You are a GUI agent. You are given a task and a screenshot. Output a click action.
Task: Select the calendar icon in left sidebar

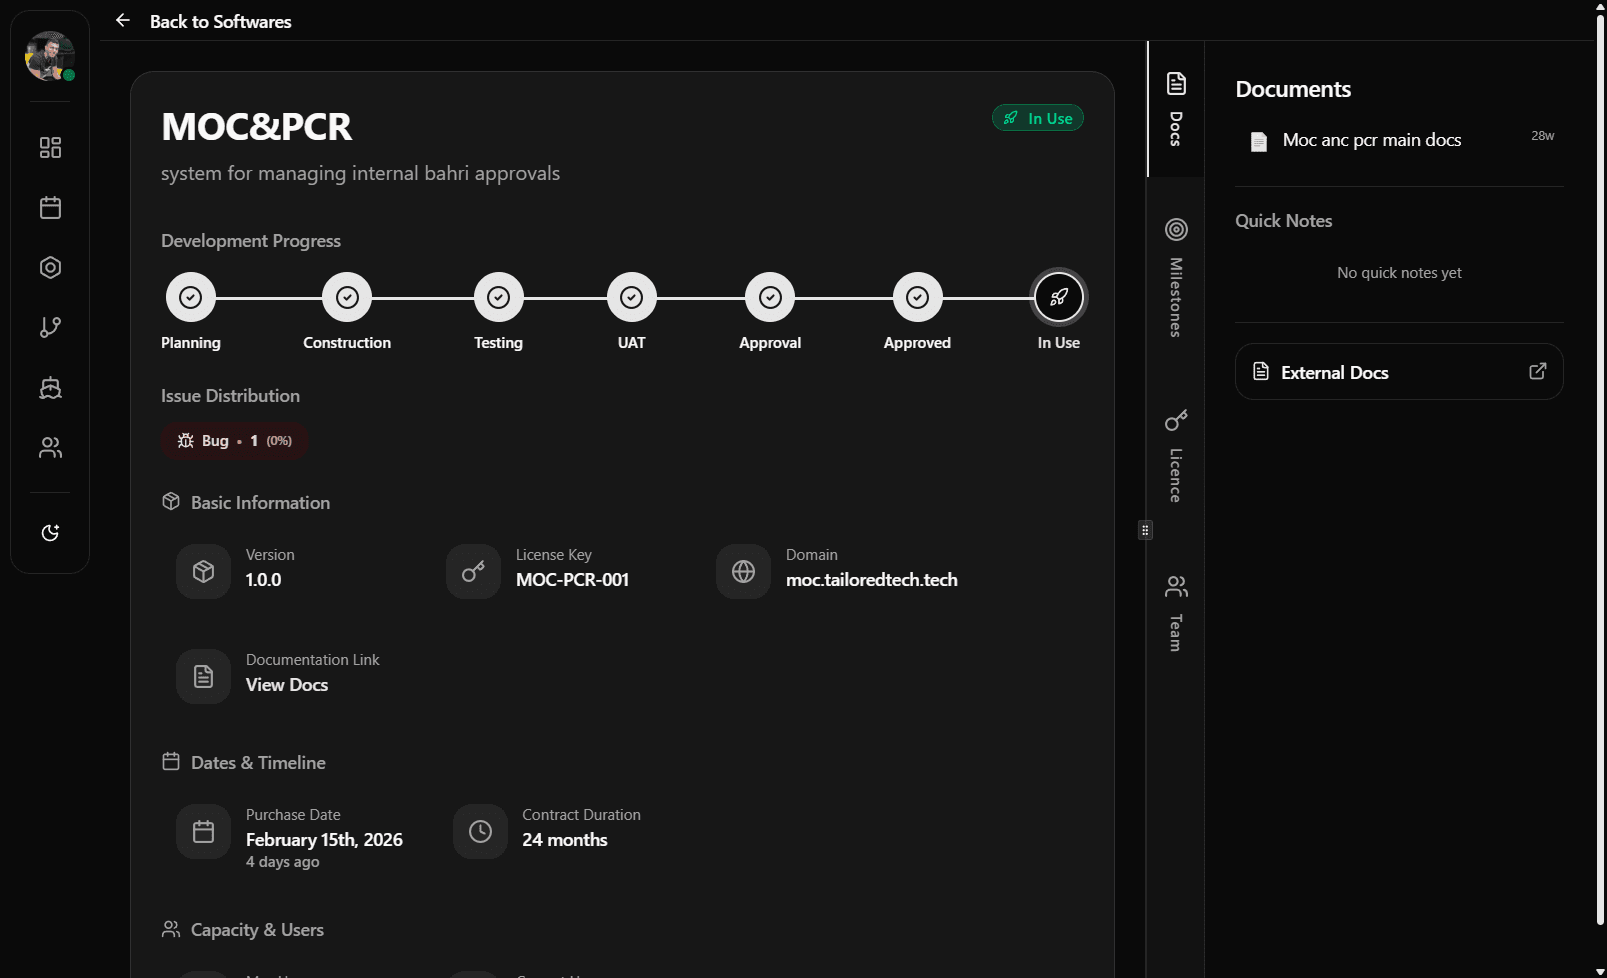[x=49, y=207]
